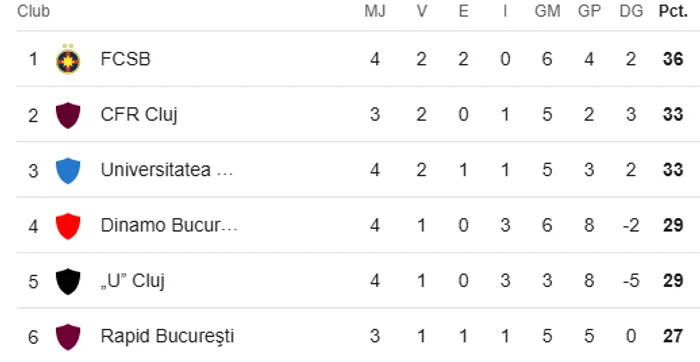
Task: Click the rank number 6 for Rapid
Action: 33,337
